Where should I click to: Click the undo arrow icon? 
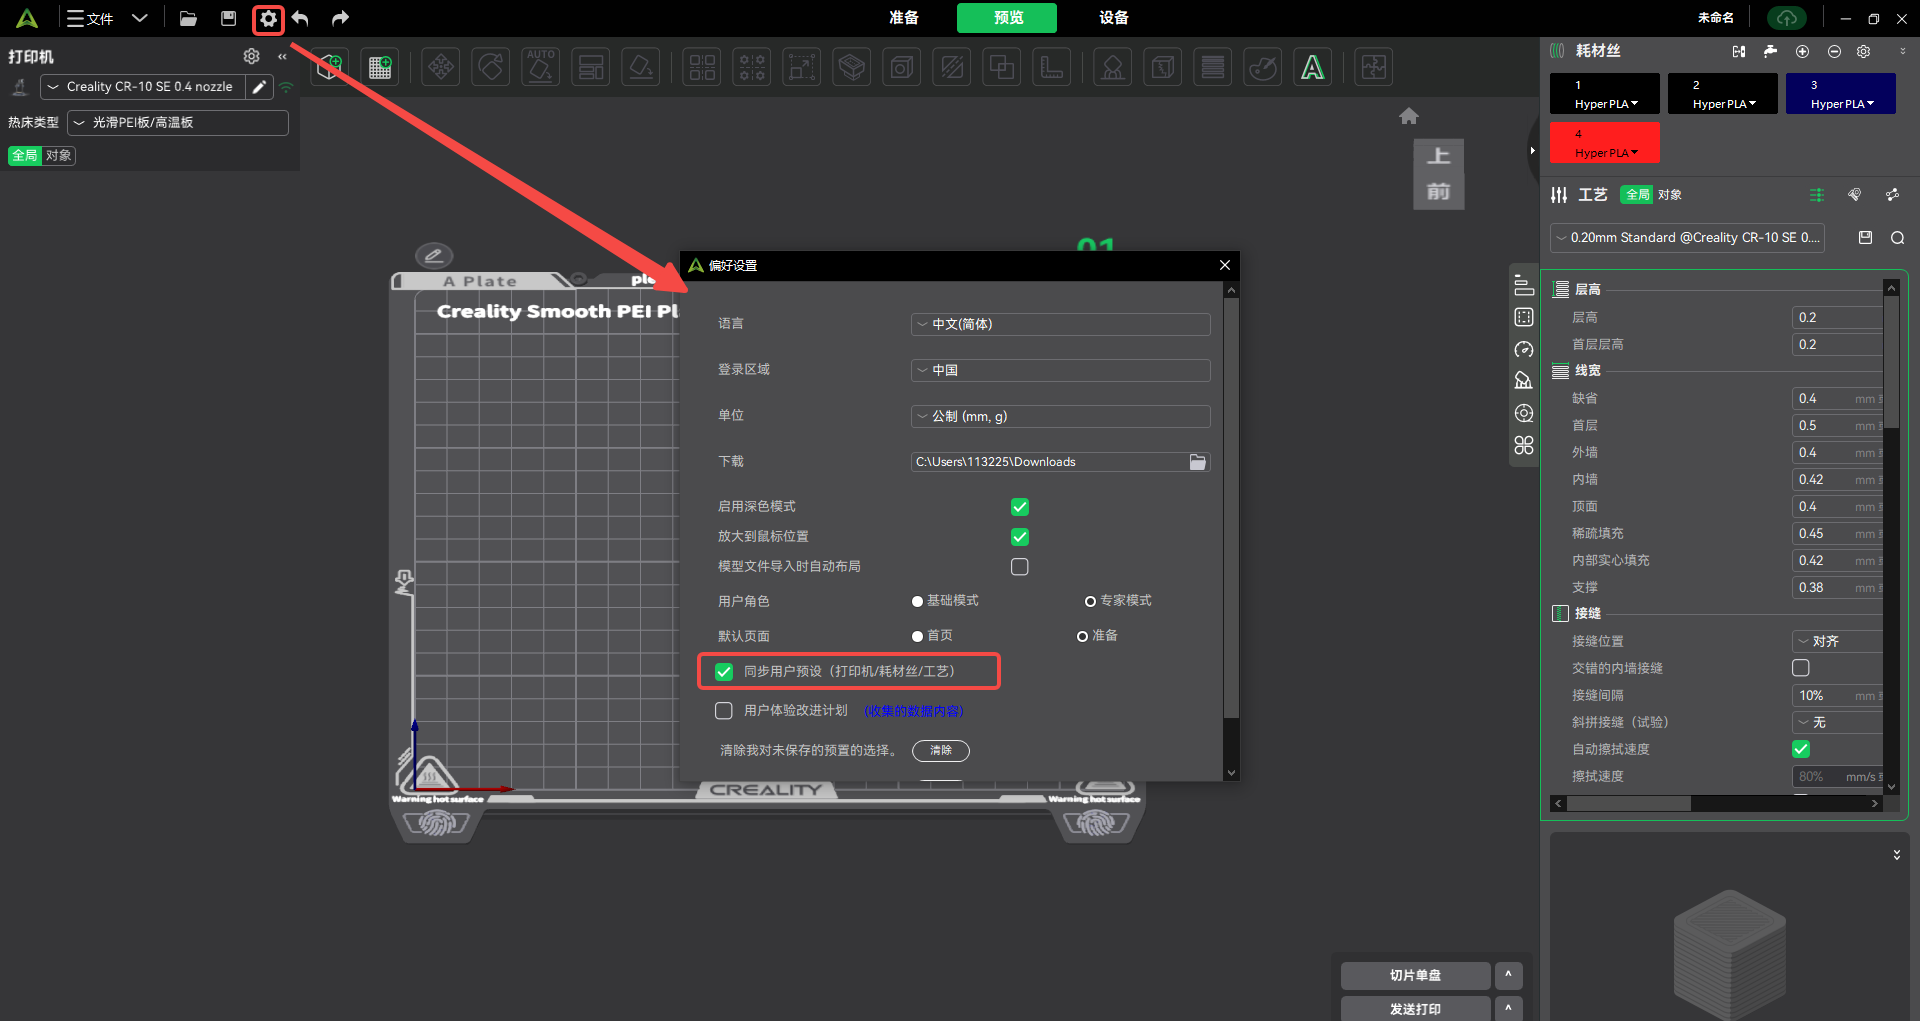[x=300, y=18]
